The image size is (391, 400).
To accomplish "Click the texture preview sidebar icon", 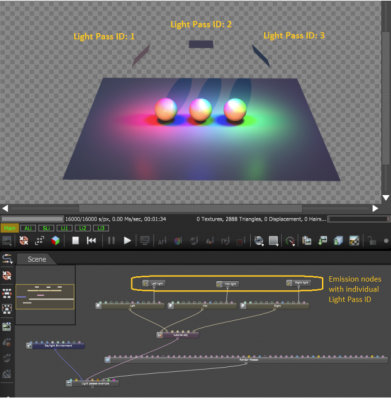I will 7,374.
